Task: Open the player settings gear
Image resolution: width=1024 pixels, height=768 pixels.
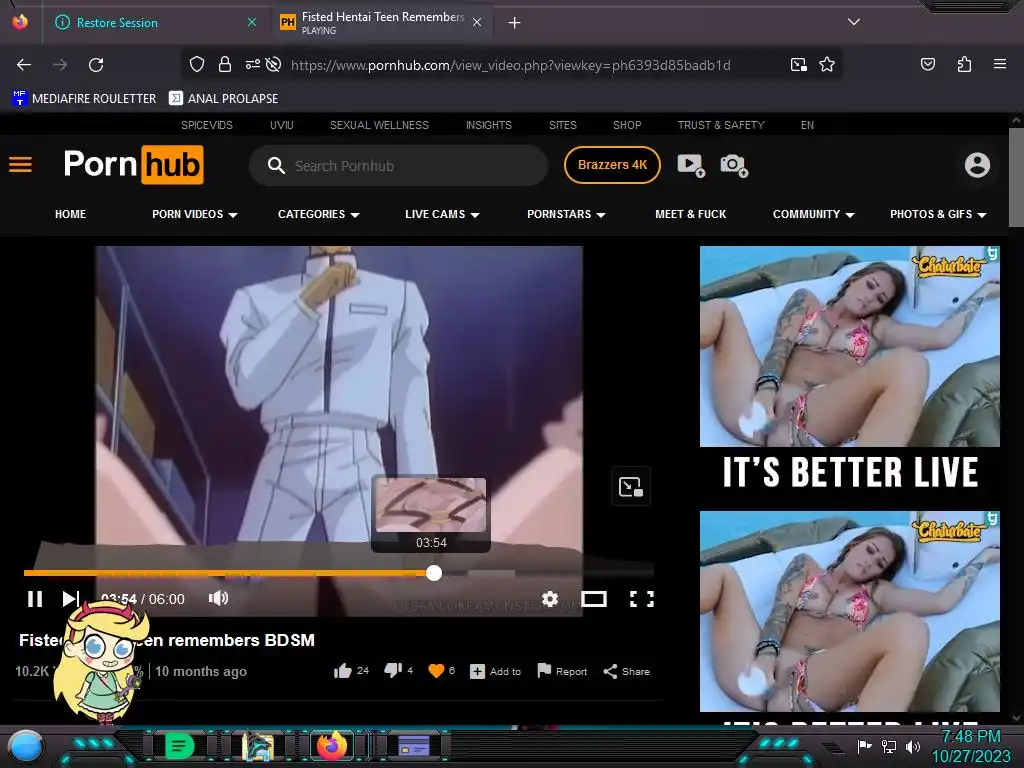Action: tap(550, 599)
